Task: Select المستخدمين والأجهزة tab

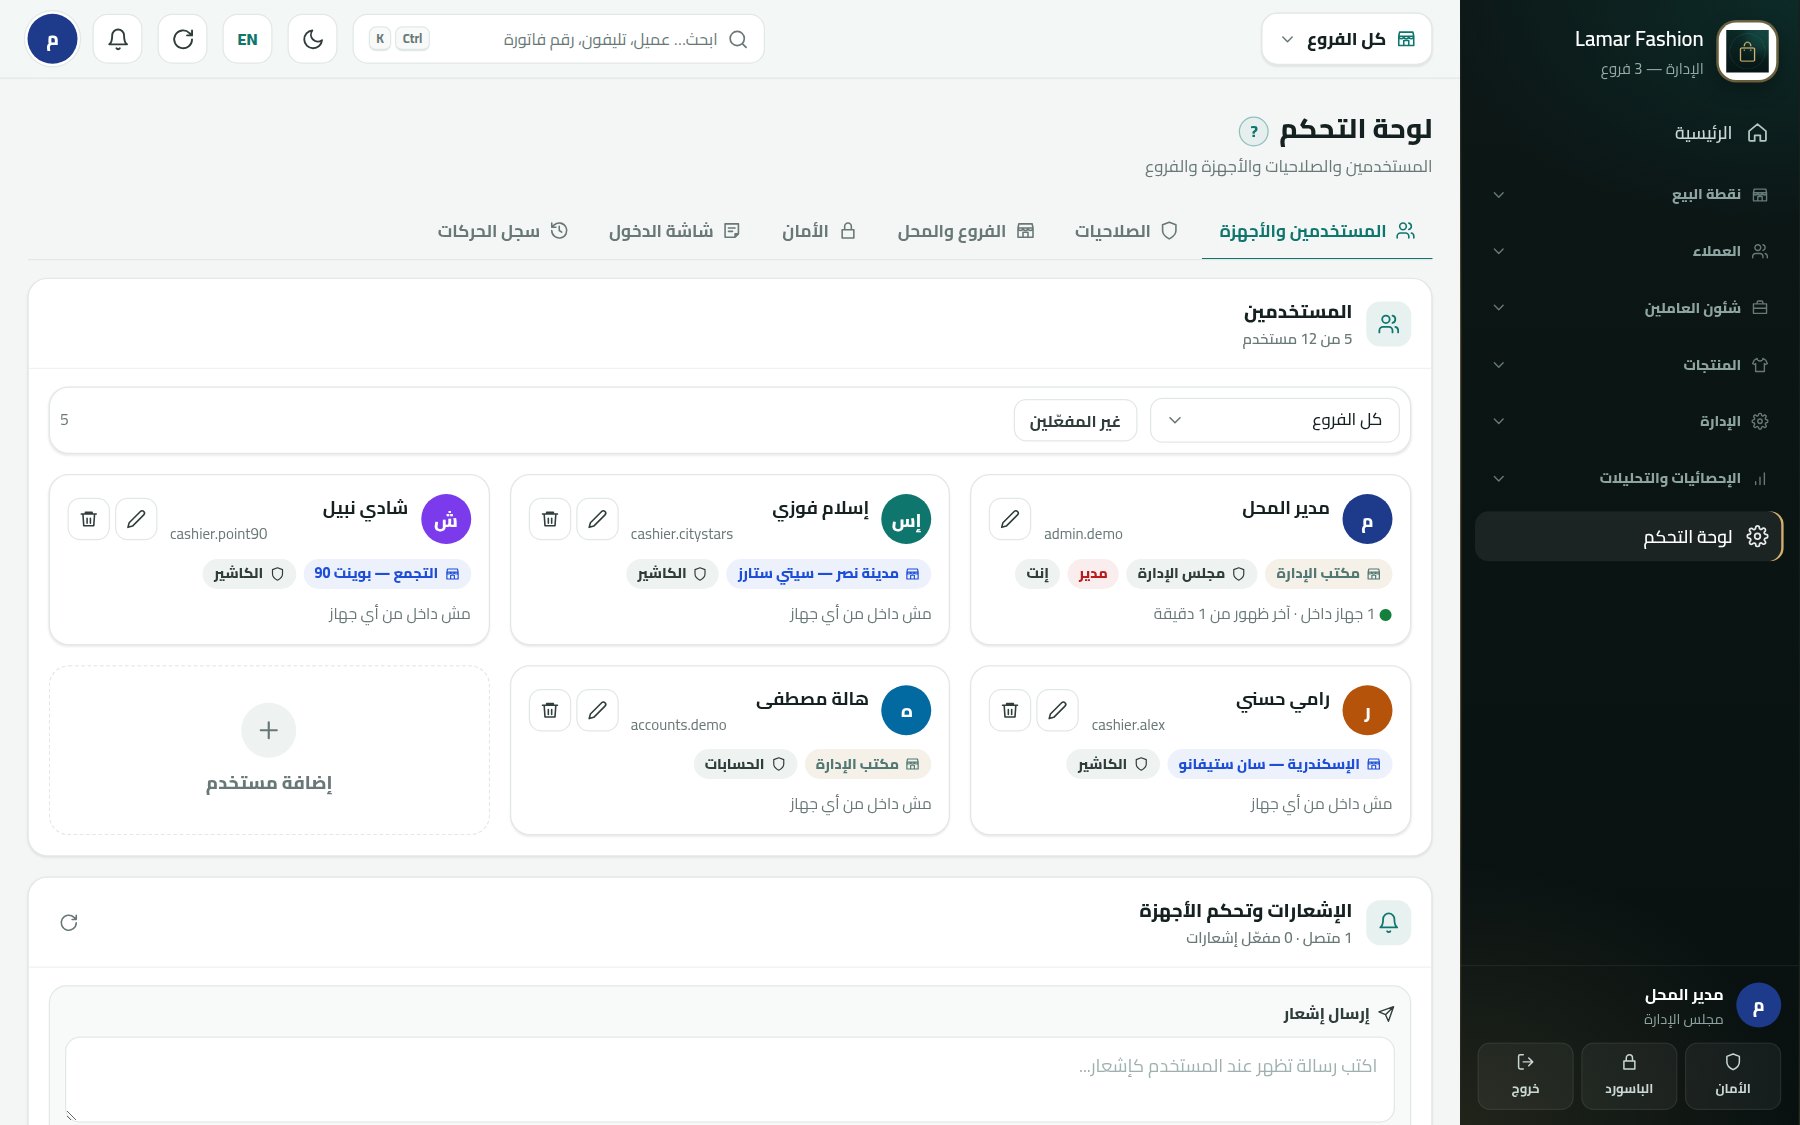Action: tap(1317, 231)
